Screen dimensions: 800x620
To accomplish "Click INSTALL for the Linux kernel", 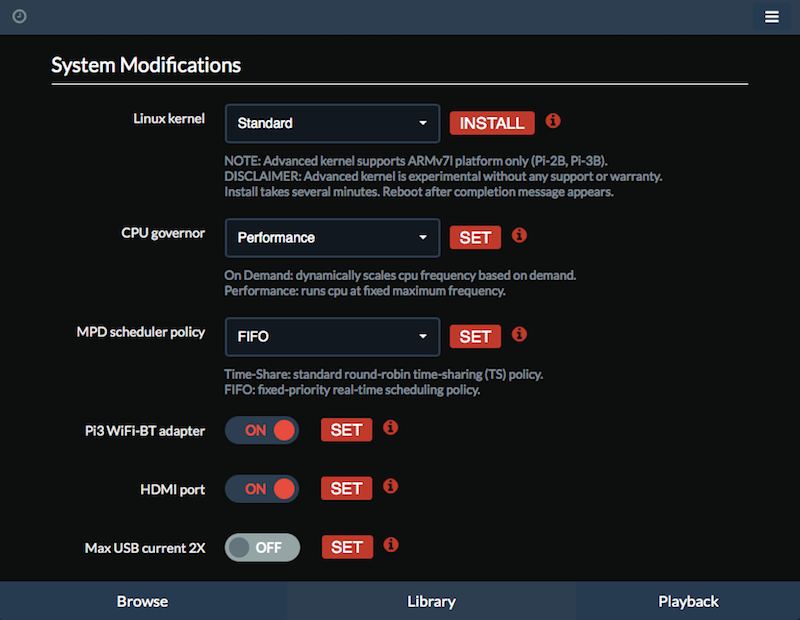I will pos(492,123).
